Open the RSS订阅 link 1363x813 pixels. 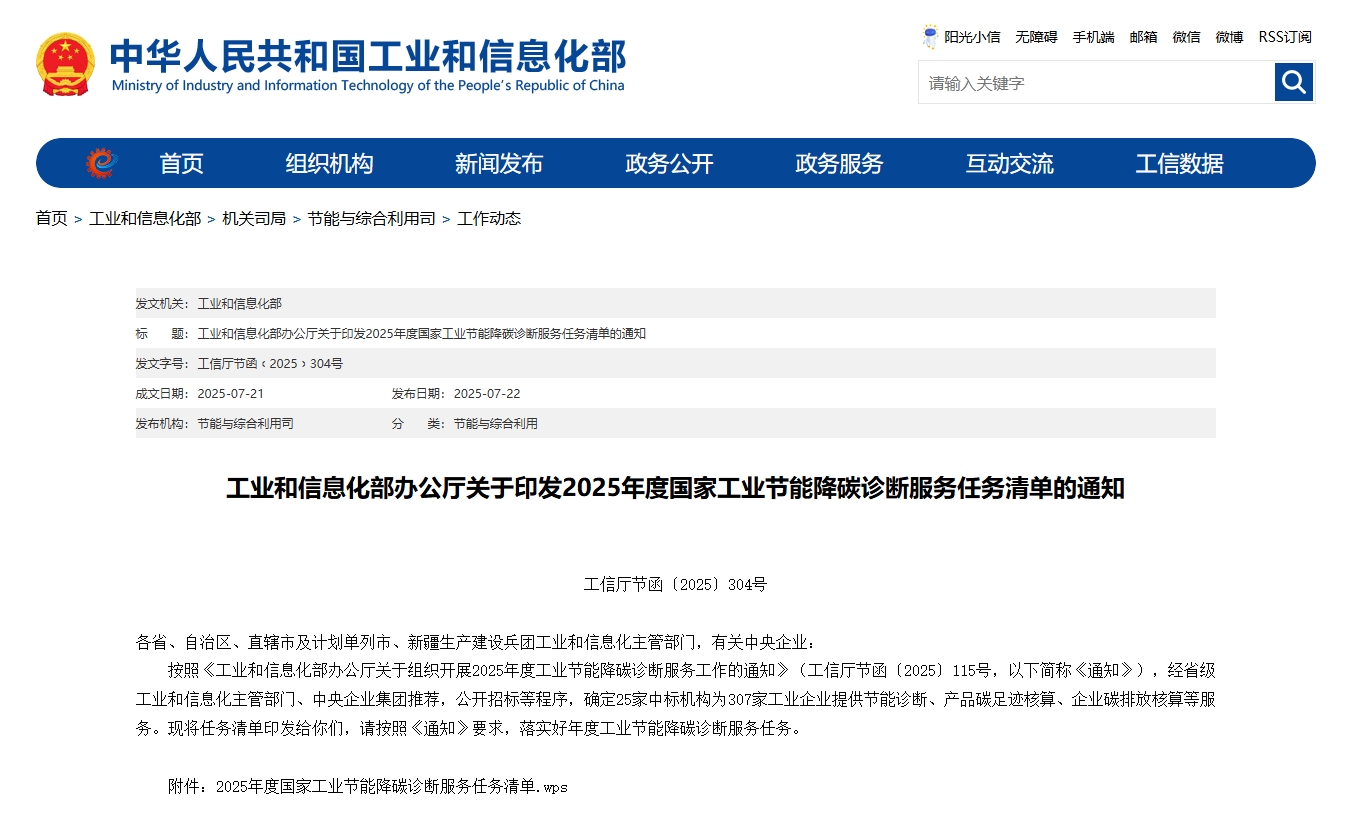coord(1284,37)
